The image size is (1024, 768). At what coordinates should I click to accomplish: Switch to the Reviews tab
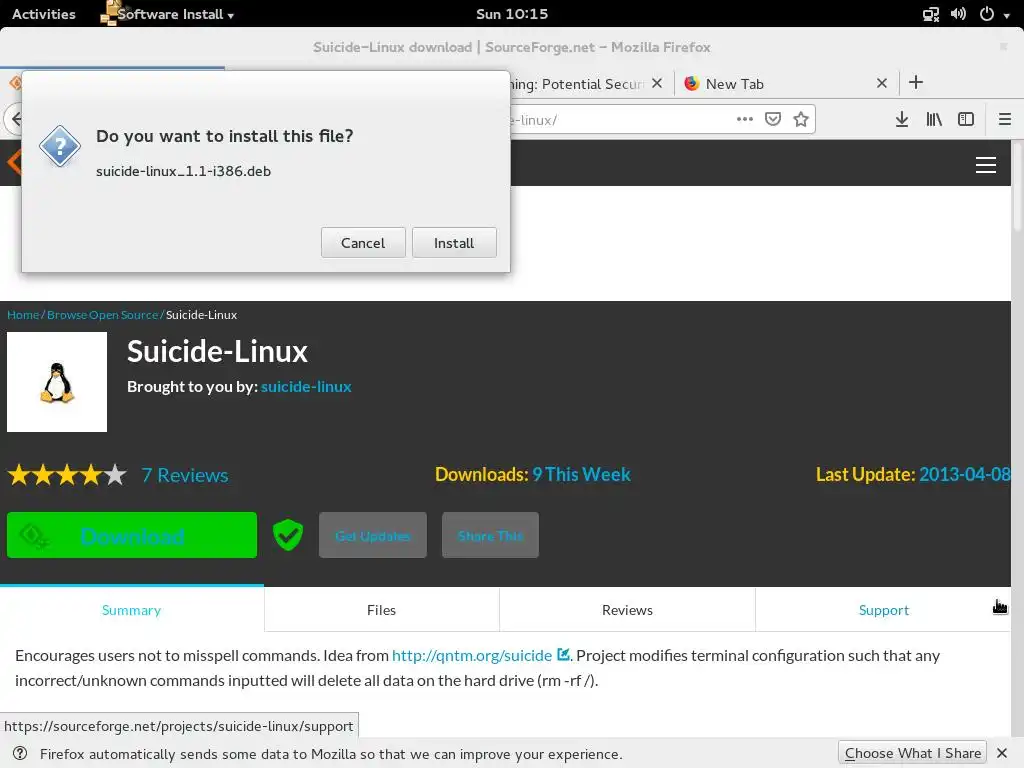click(627, 609)
